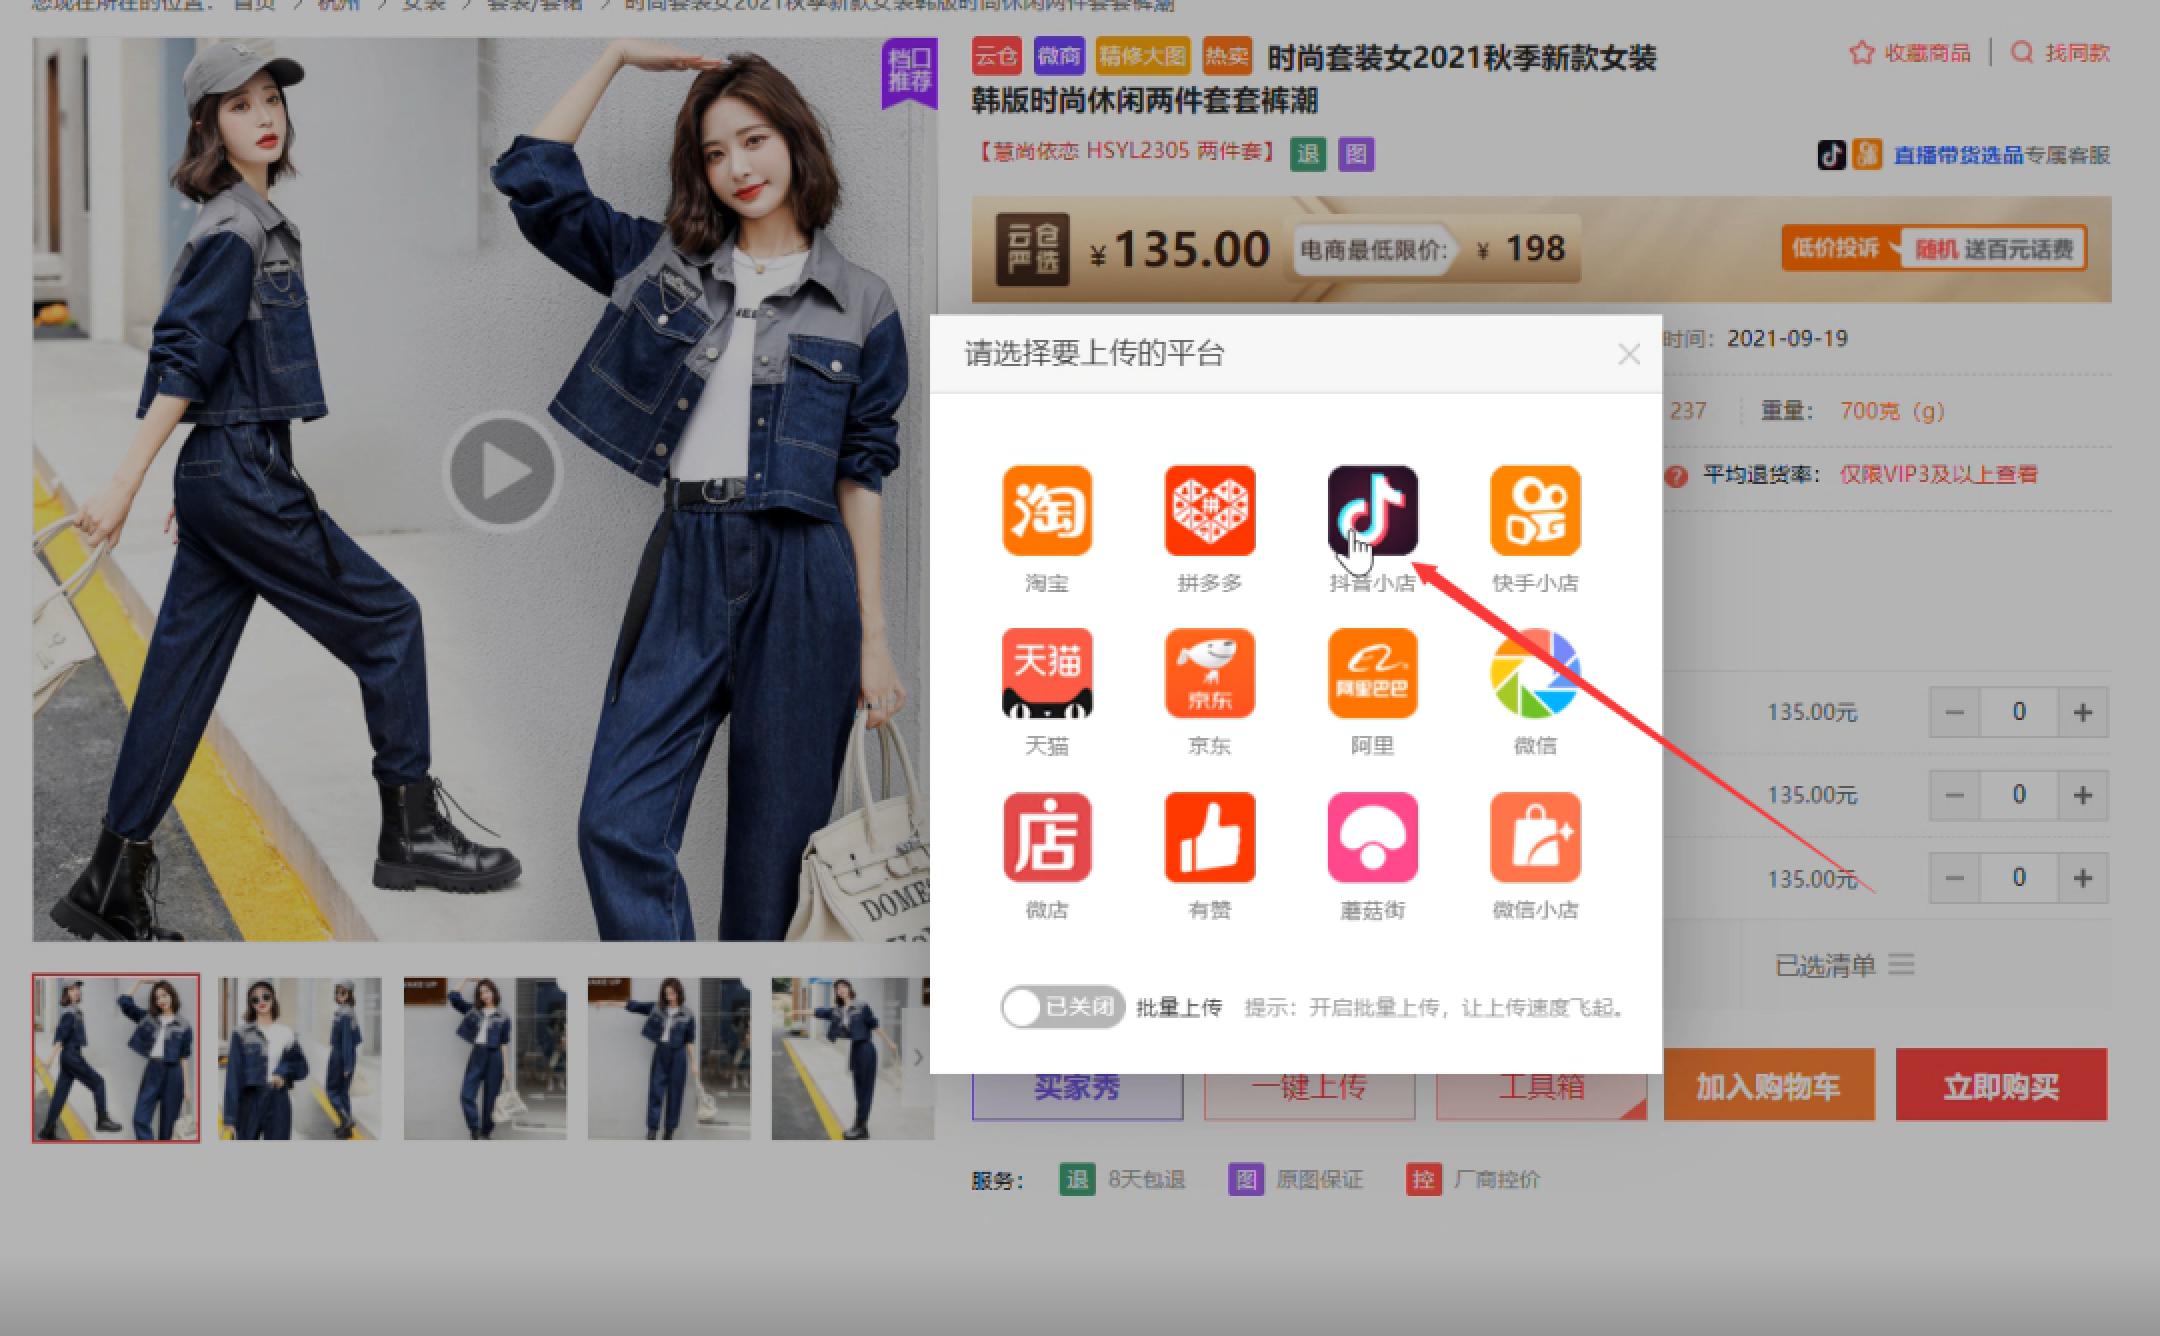Image resolution: width=2160 pixels, height=1336 pixels.
Task: Choose the Weidian (微店) platform icon
Action: point(1047,837)
